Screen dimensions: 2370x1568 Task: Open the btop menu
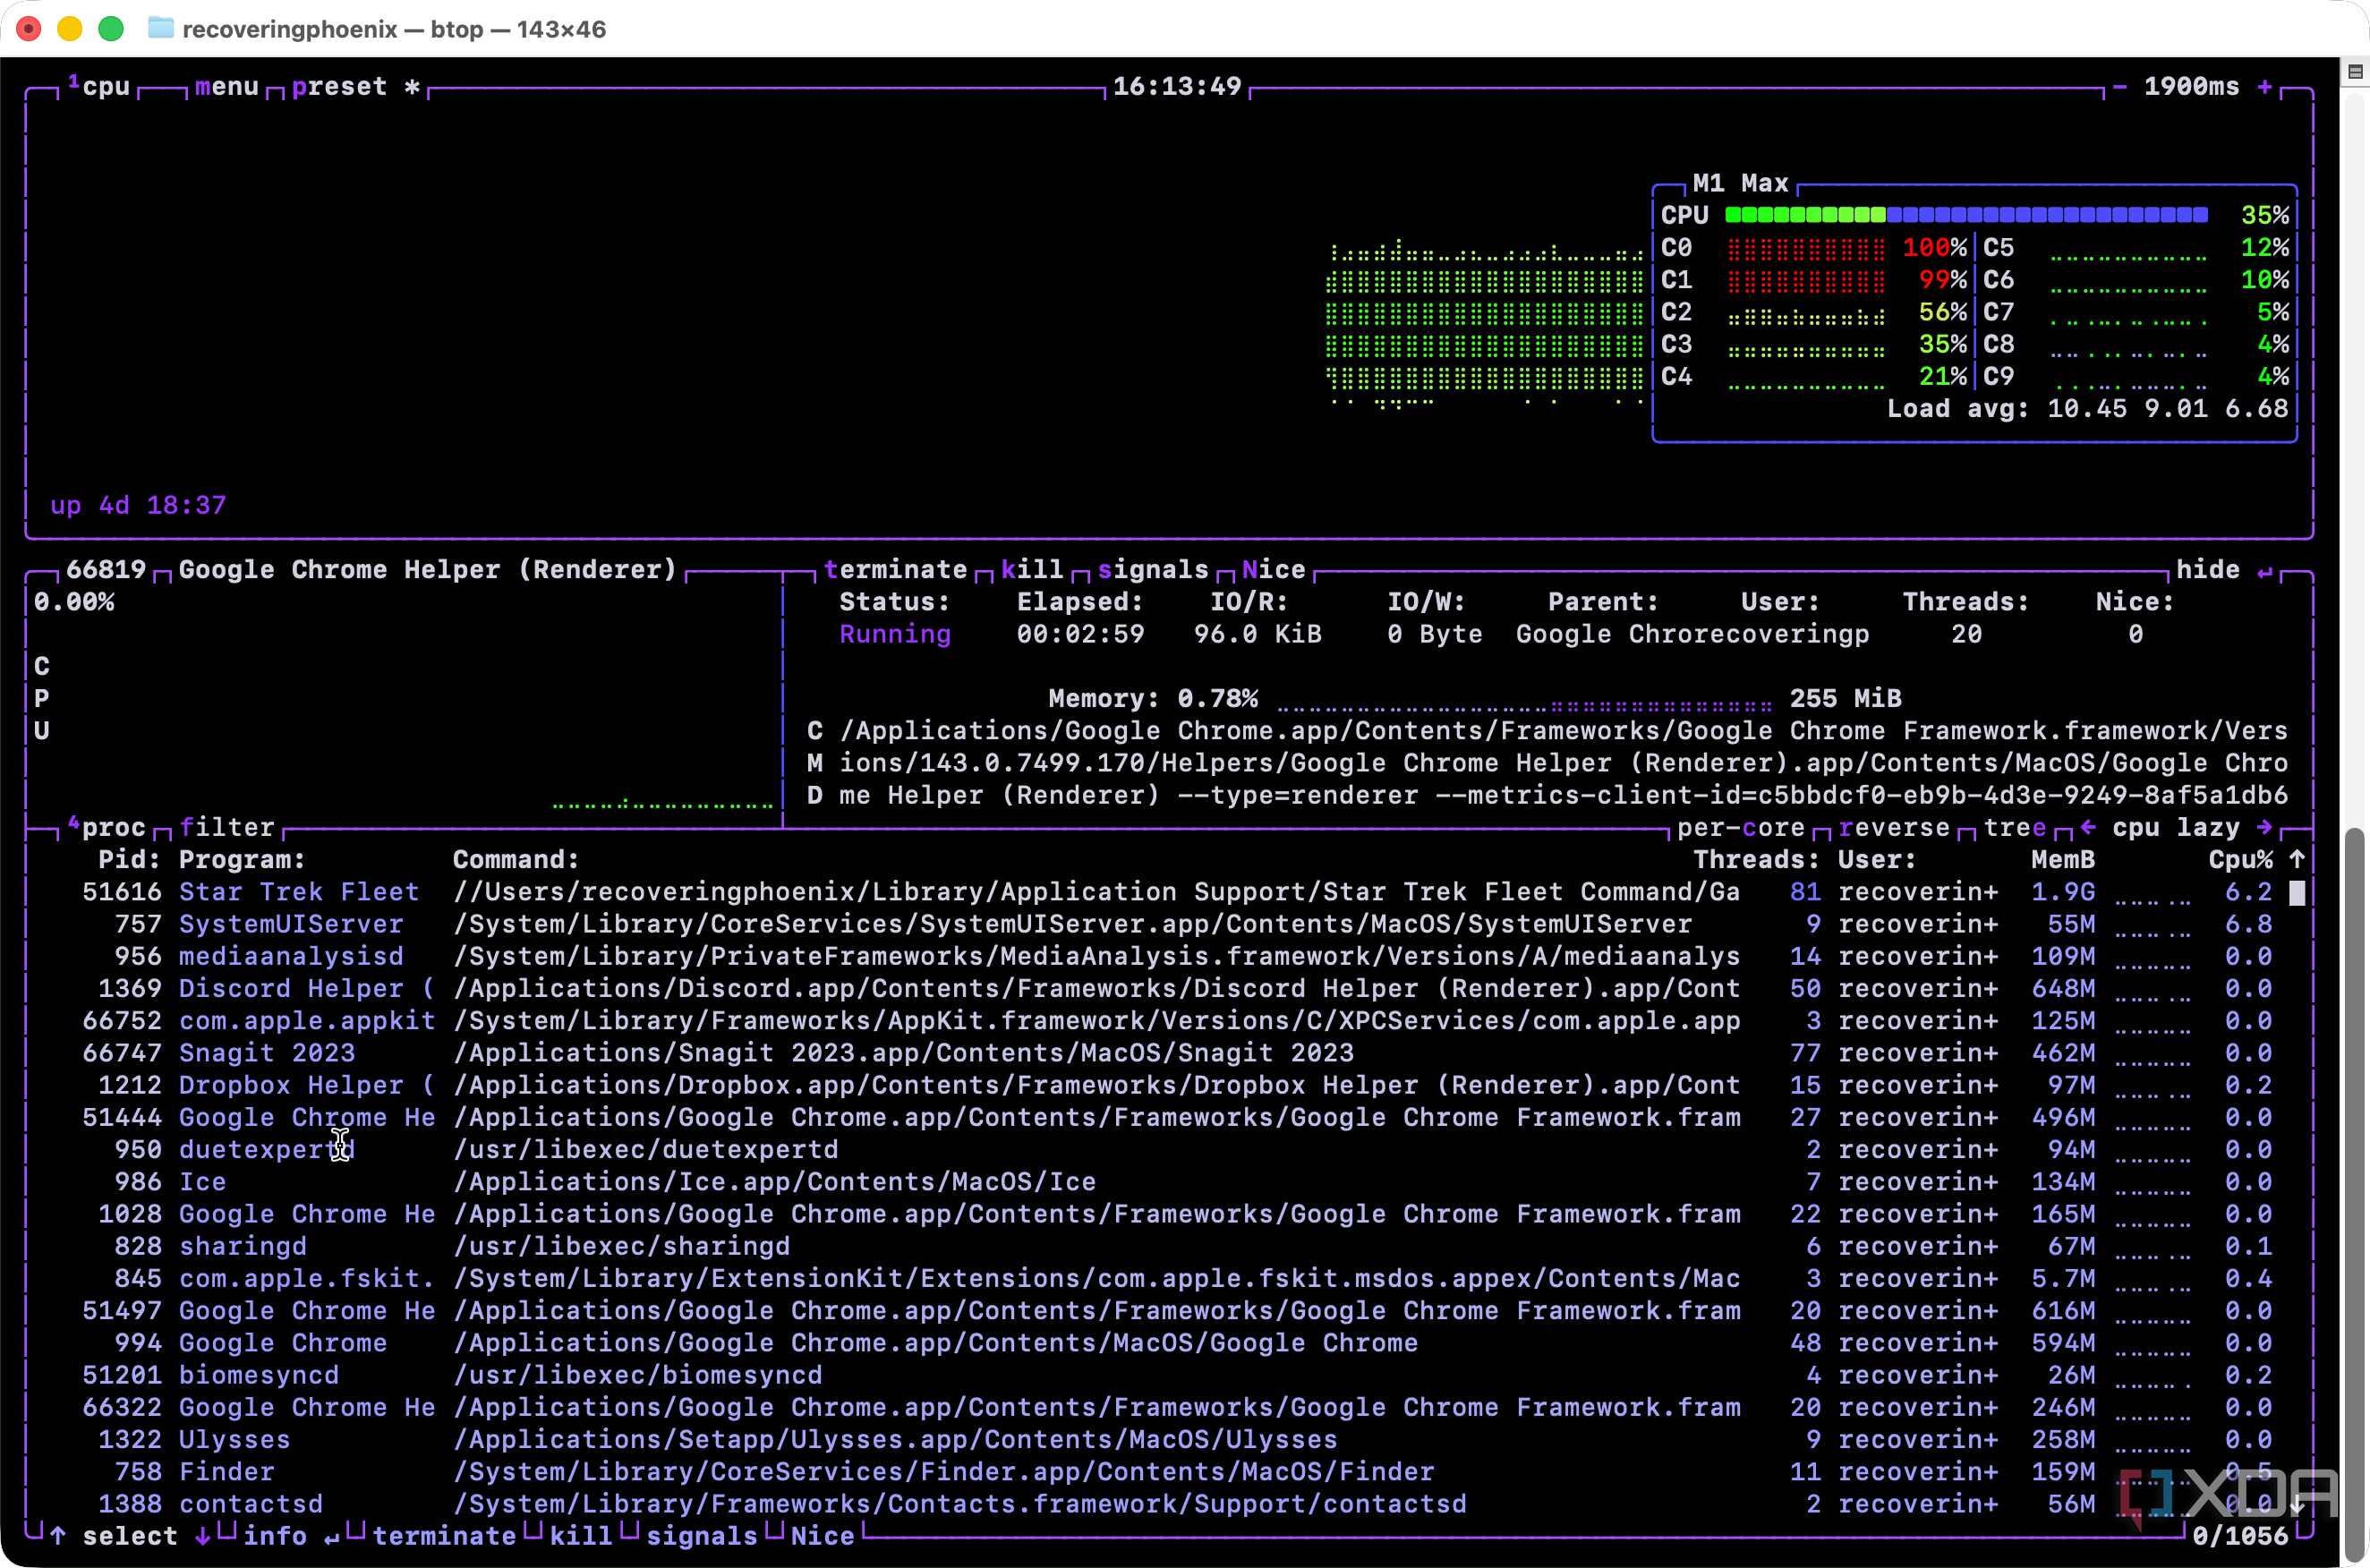(227, 87)
